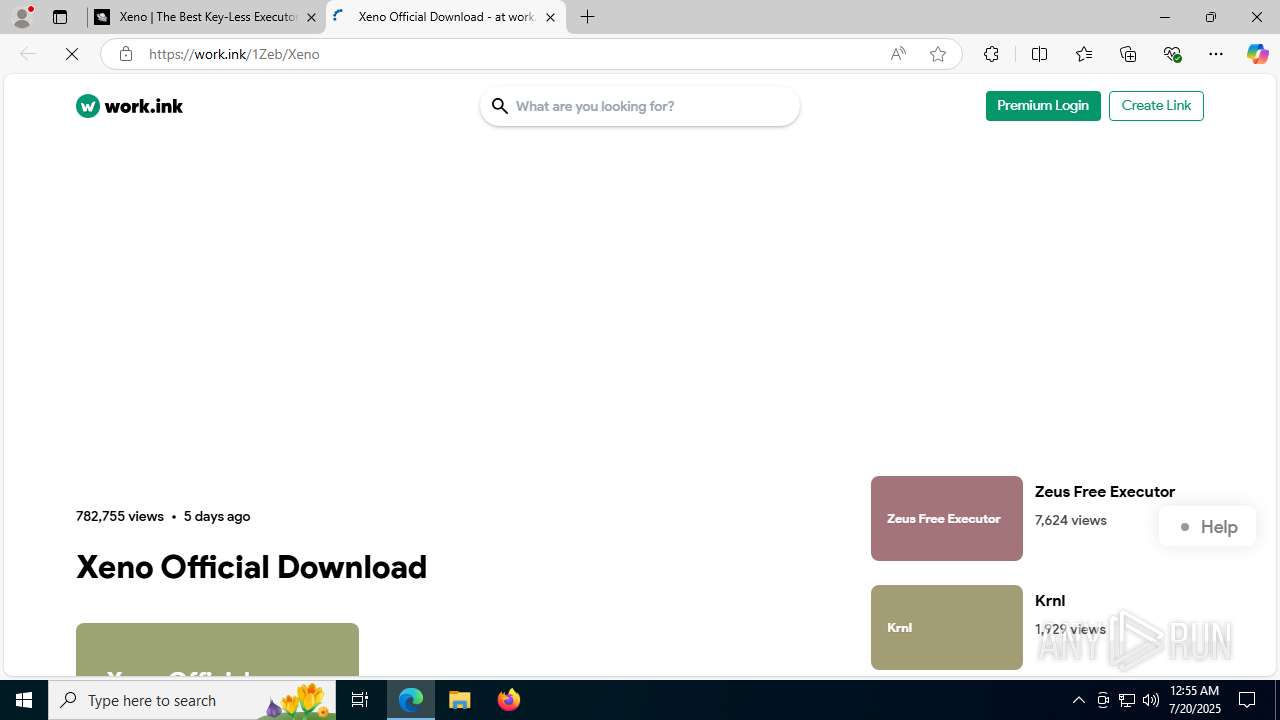The width and height of the screenshot is (1280, 720).
Task: Close the Xeno Official Download tab
Action: pos(550,17)
